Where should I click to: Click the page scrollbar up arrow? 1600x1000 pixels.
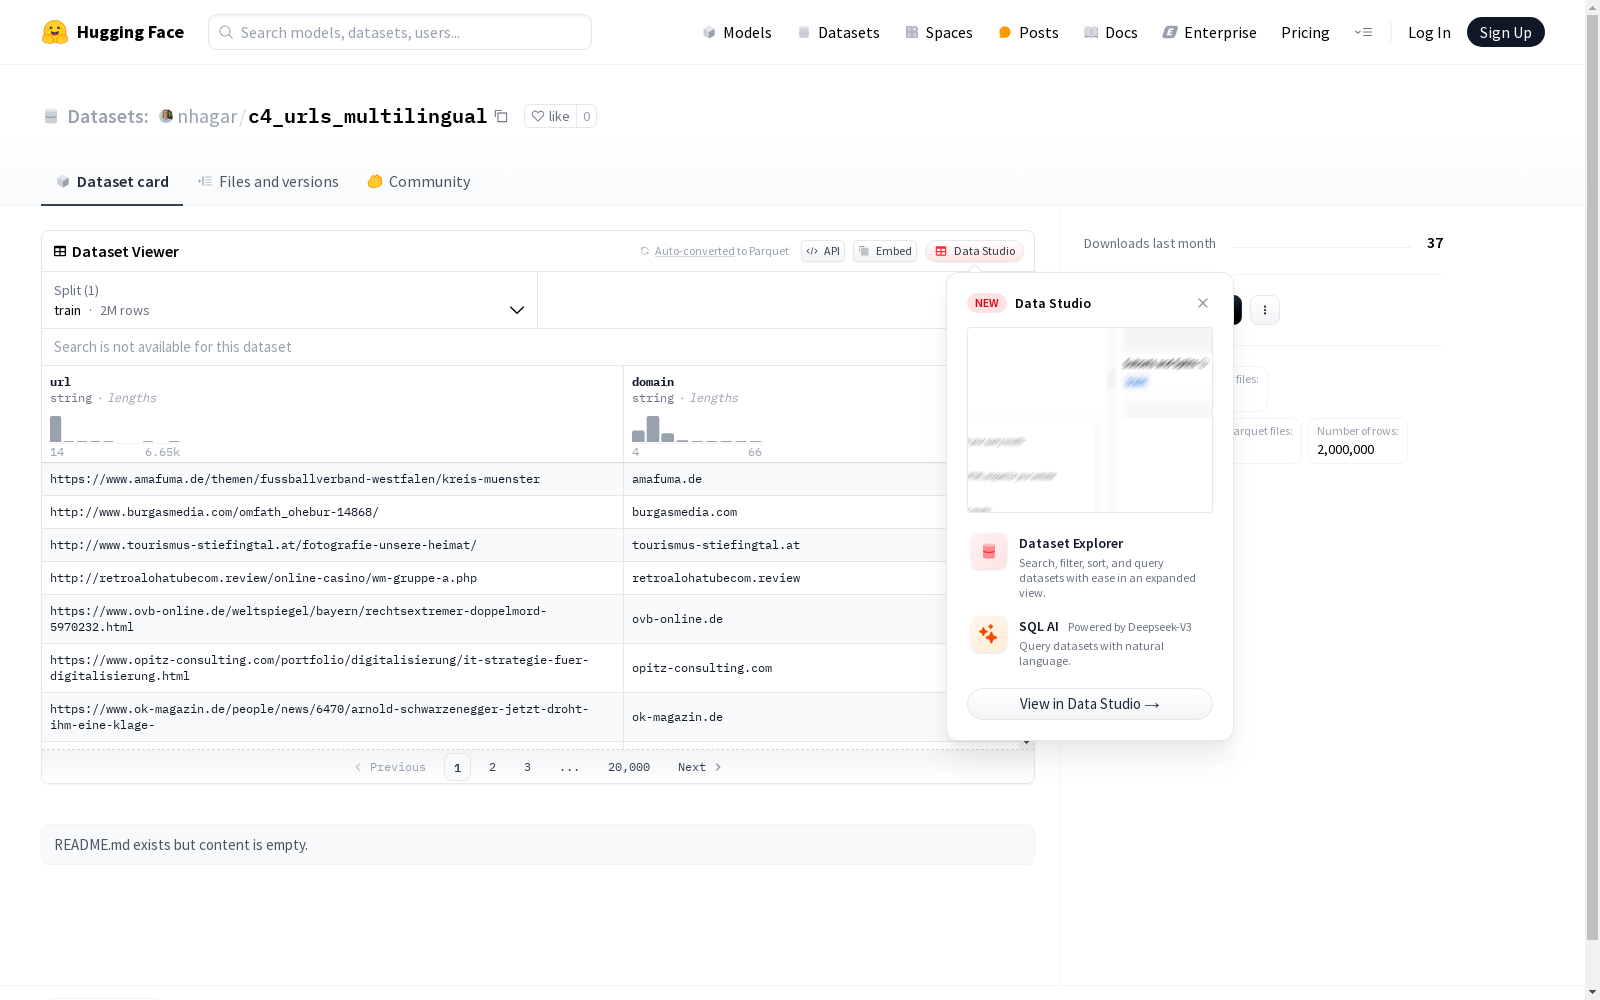1592,7
